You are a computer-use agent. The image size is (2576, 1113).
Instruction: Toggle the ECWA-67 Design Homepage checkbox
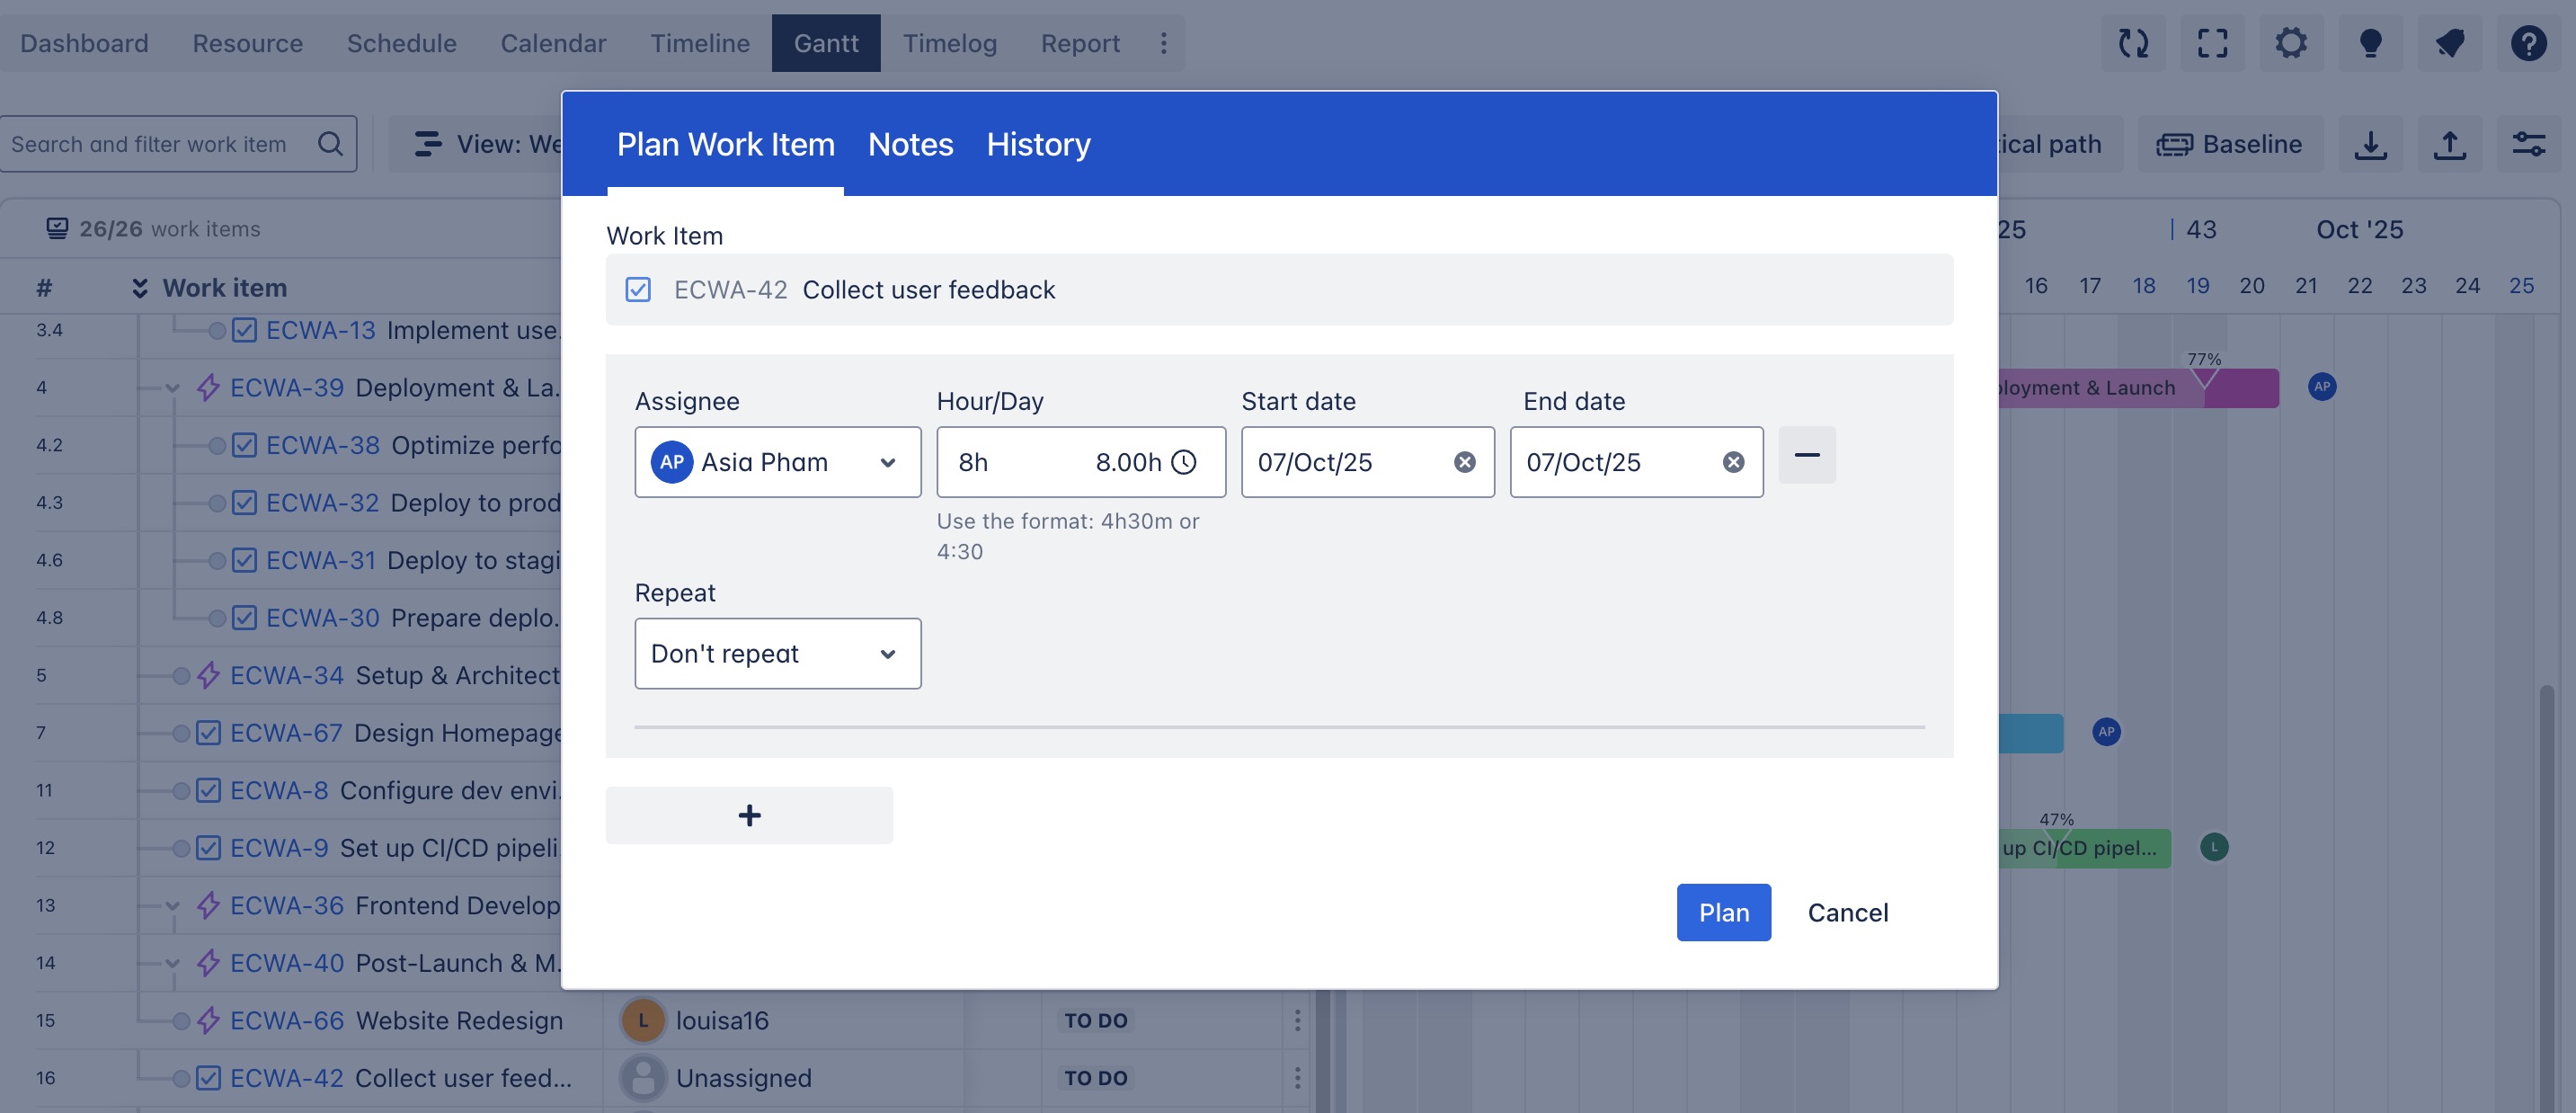pos(208,733)
